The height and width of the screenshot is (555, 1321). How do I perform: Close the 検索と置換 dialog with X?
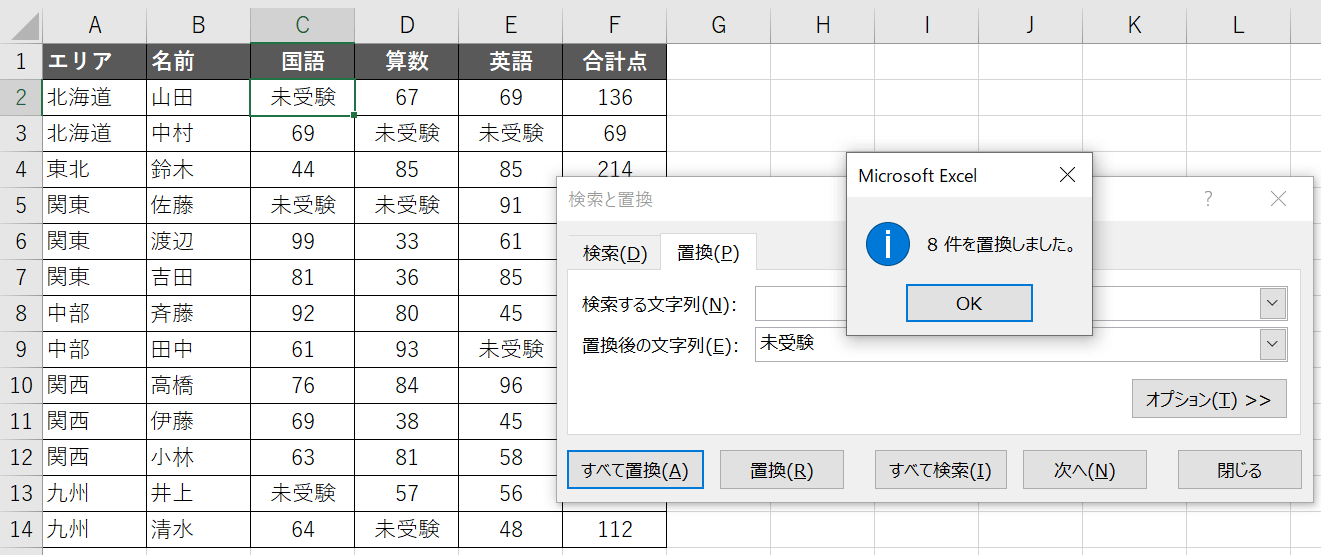(1278, 199)
